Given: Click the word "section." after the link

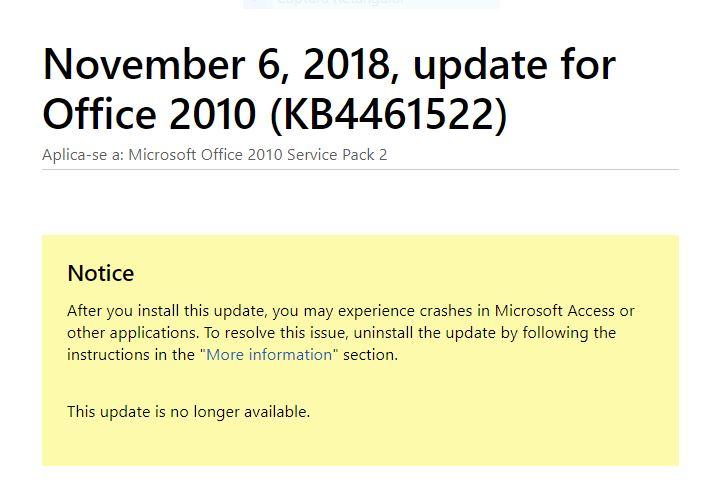Looking at the screenshot, I should pos(370,355).
